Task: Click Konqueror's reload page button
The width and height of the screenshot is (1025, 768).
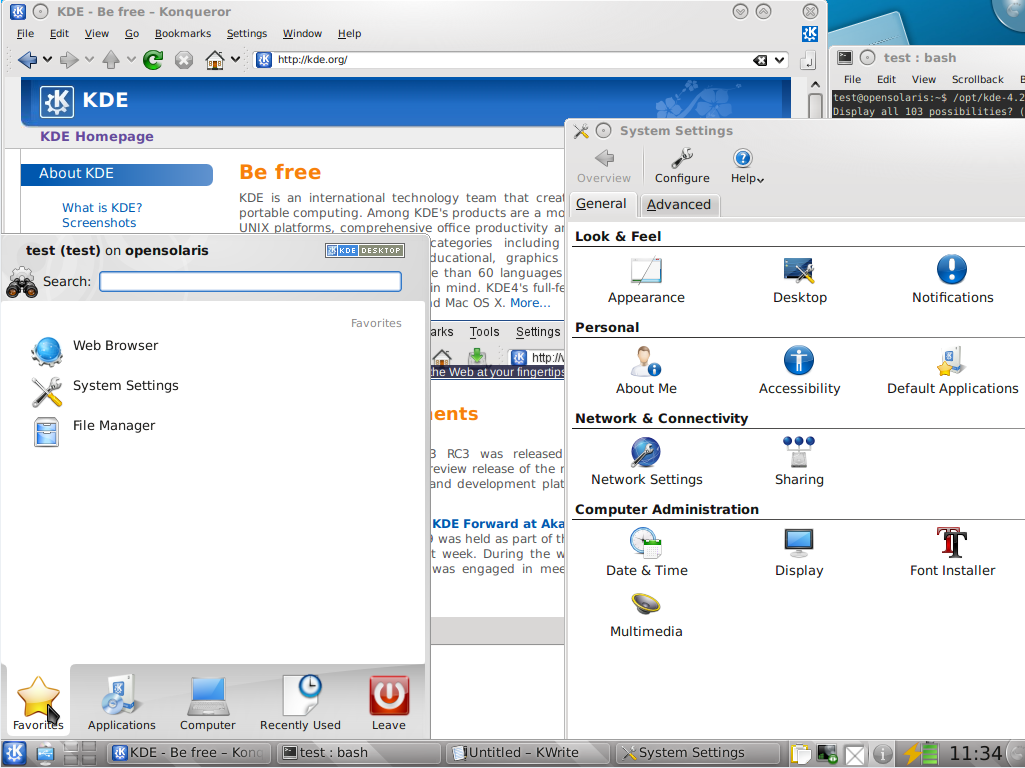Action: 153,60
